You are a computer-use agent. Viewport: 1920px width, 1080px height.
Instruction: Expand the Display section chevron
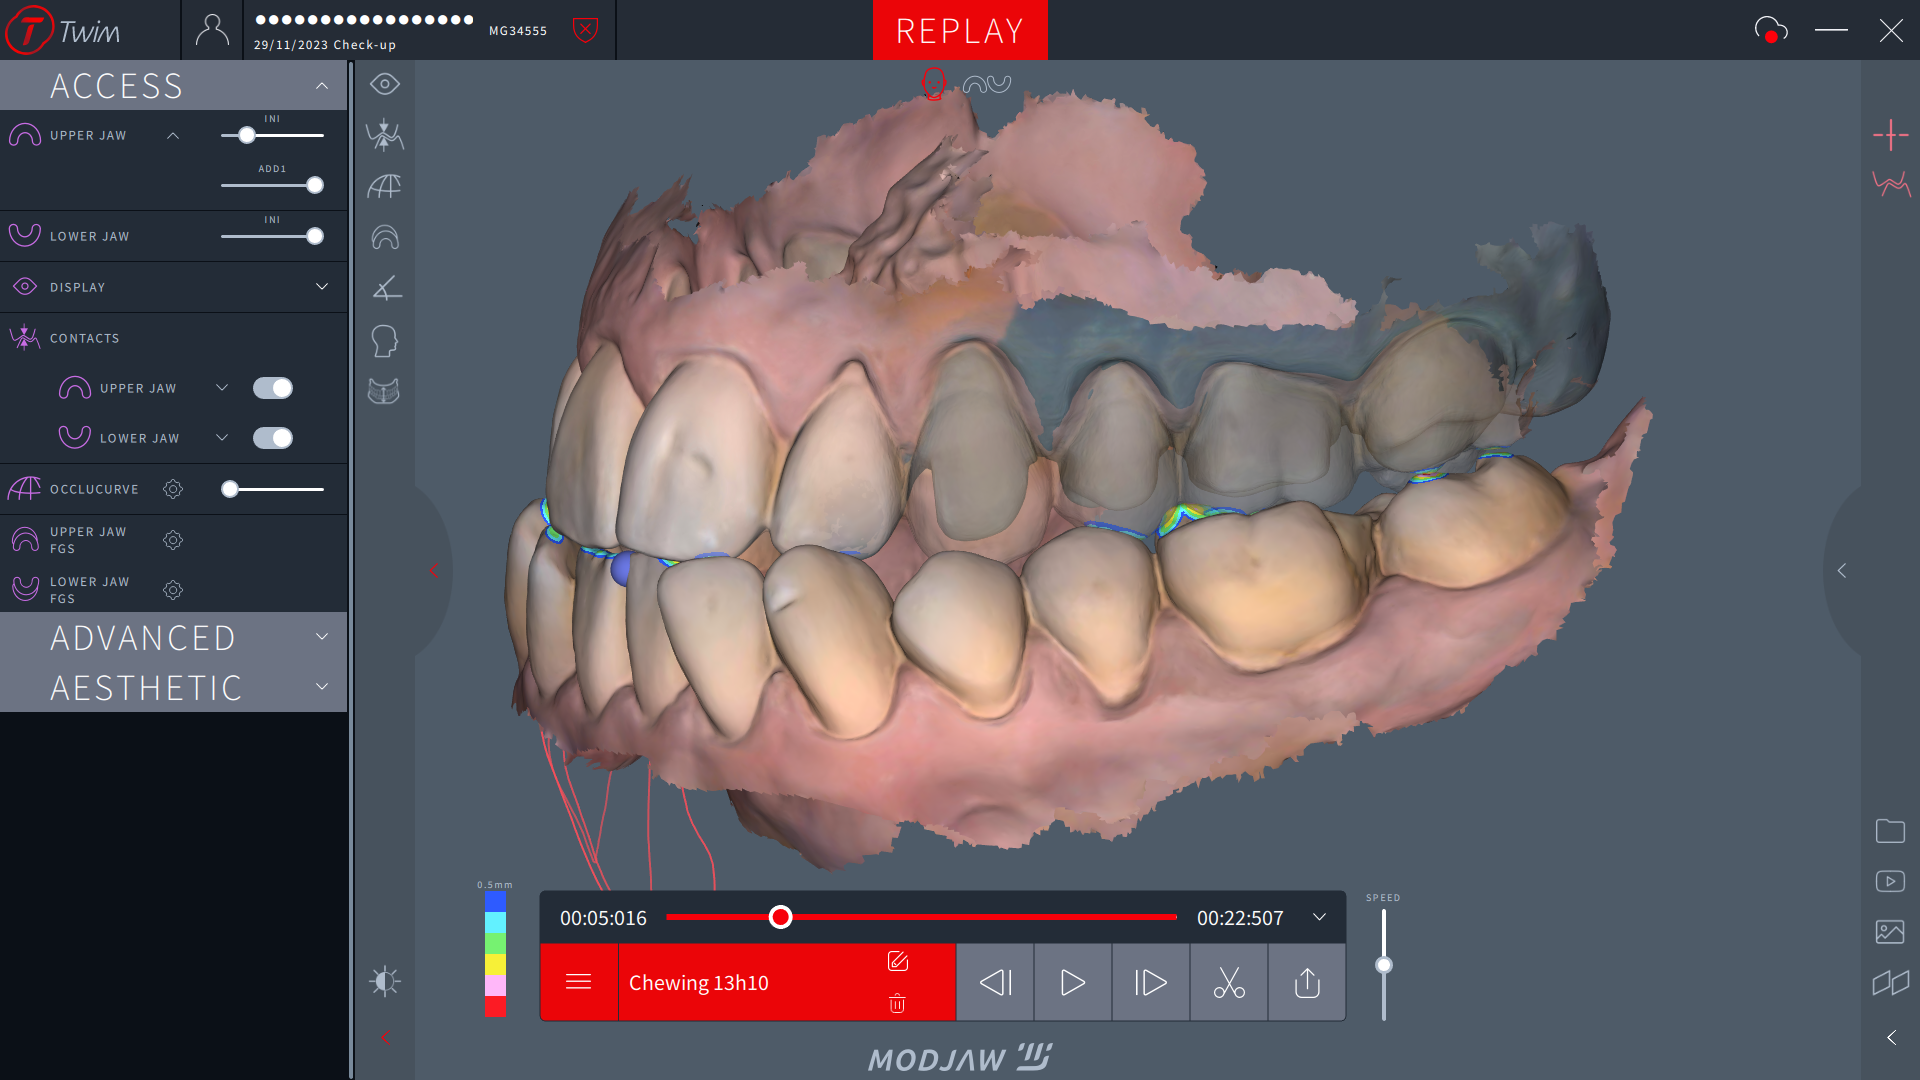pyautogui.click(x=322, y=287)
